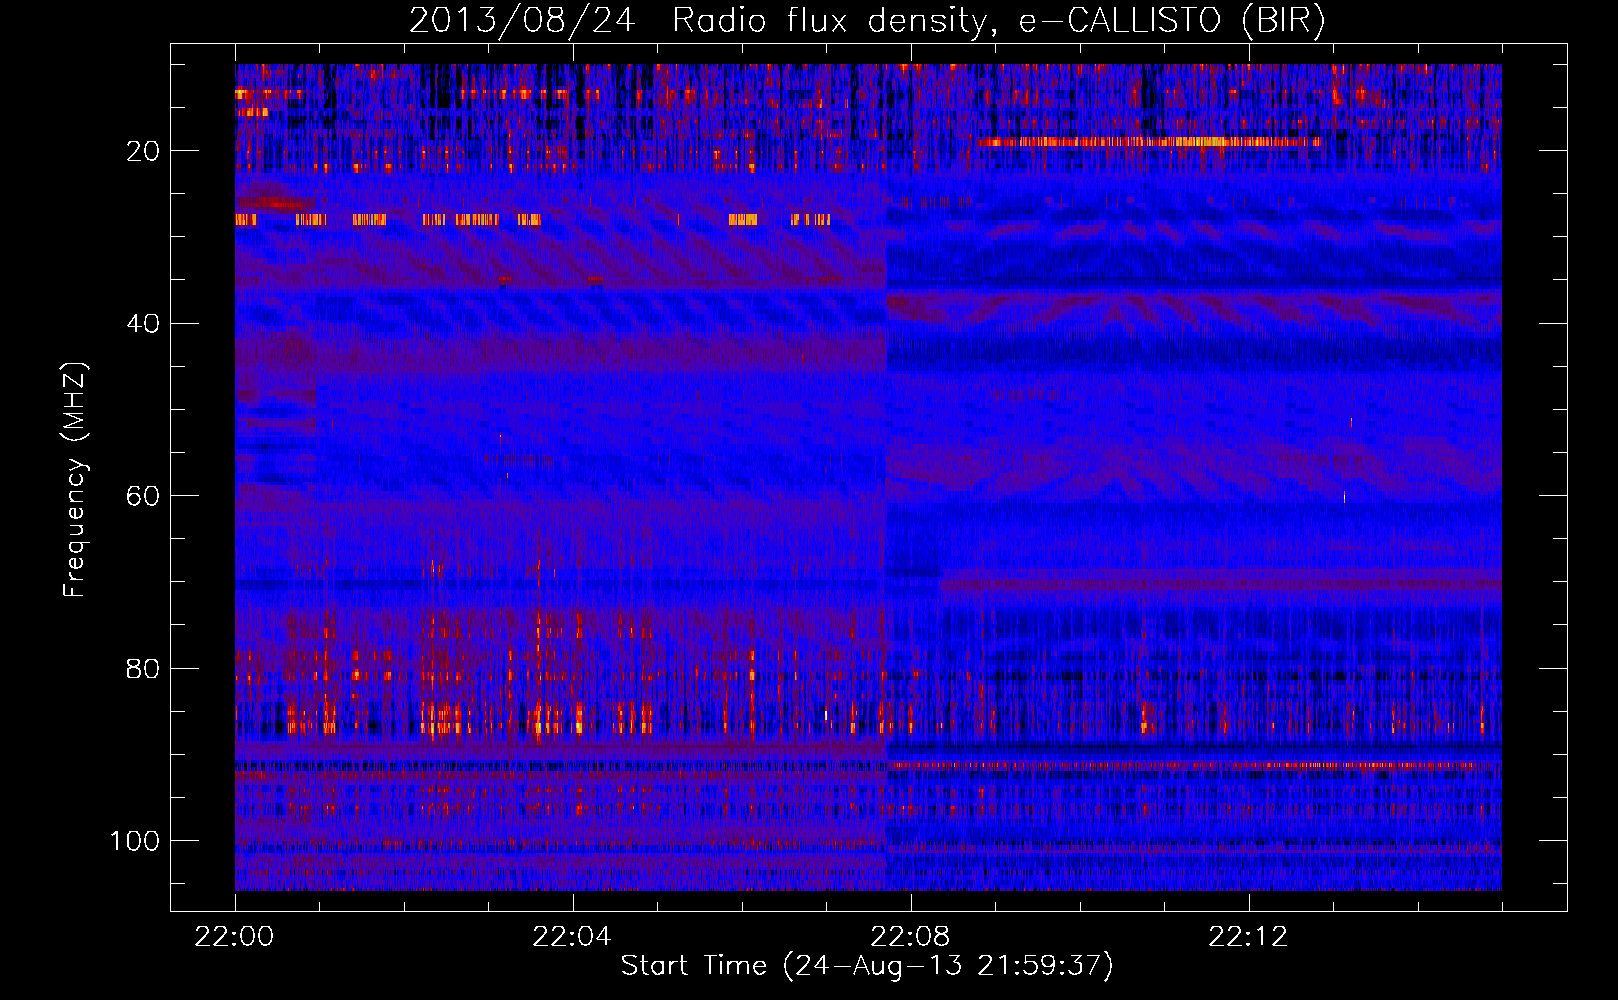This screenshot has width=1618, height=1000.
Task: Click the plot title '2013/08/24 Radio flux density'
Action: (867, 21)
